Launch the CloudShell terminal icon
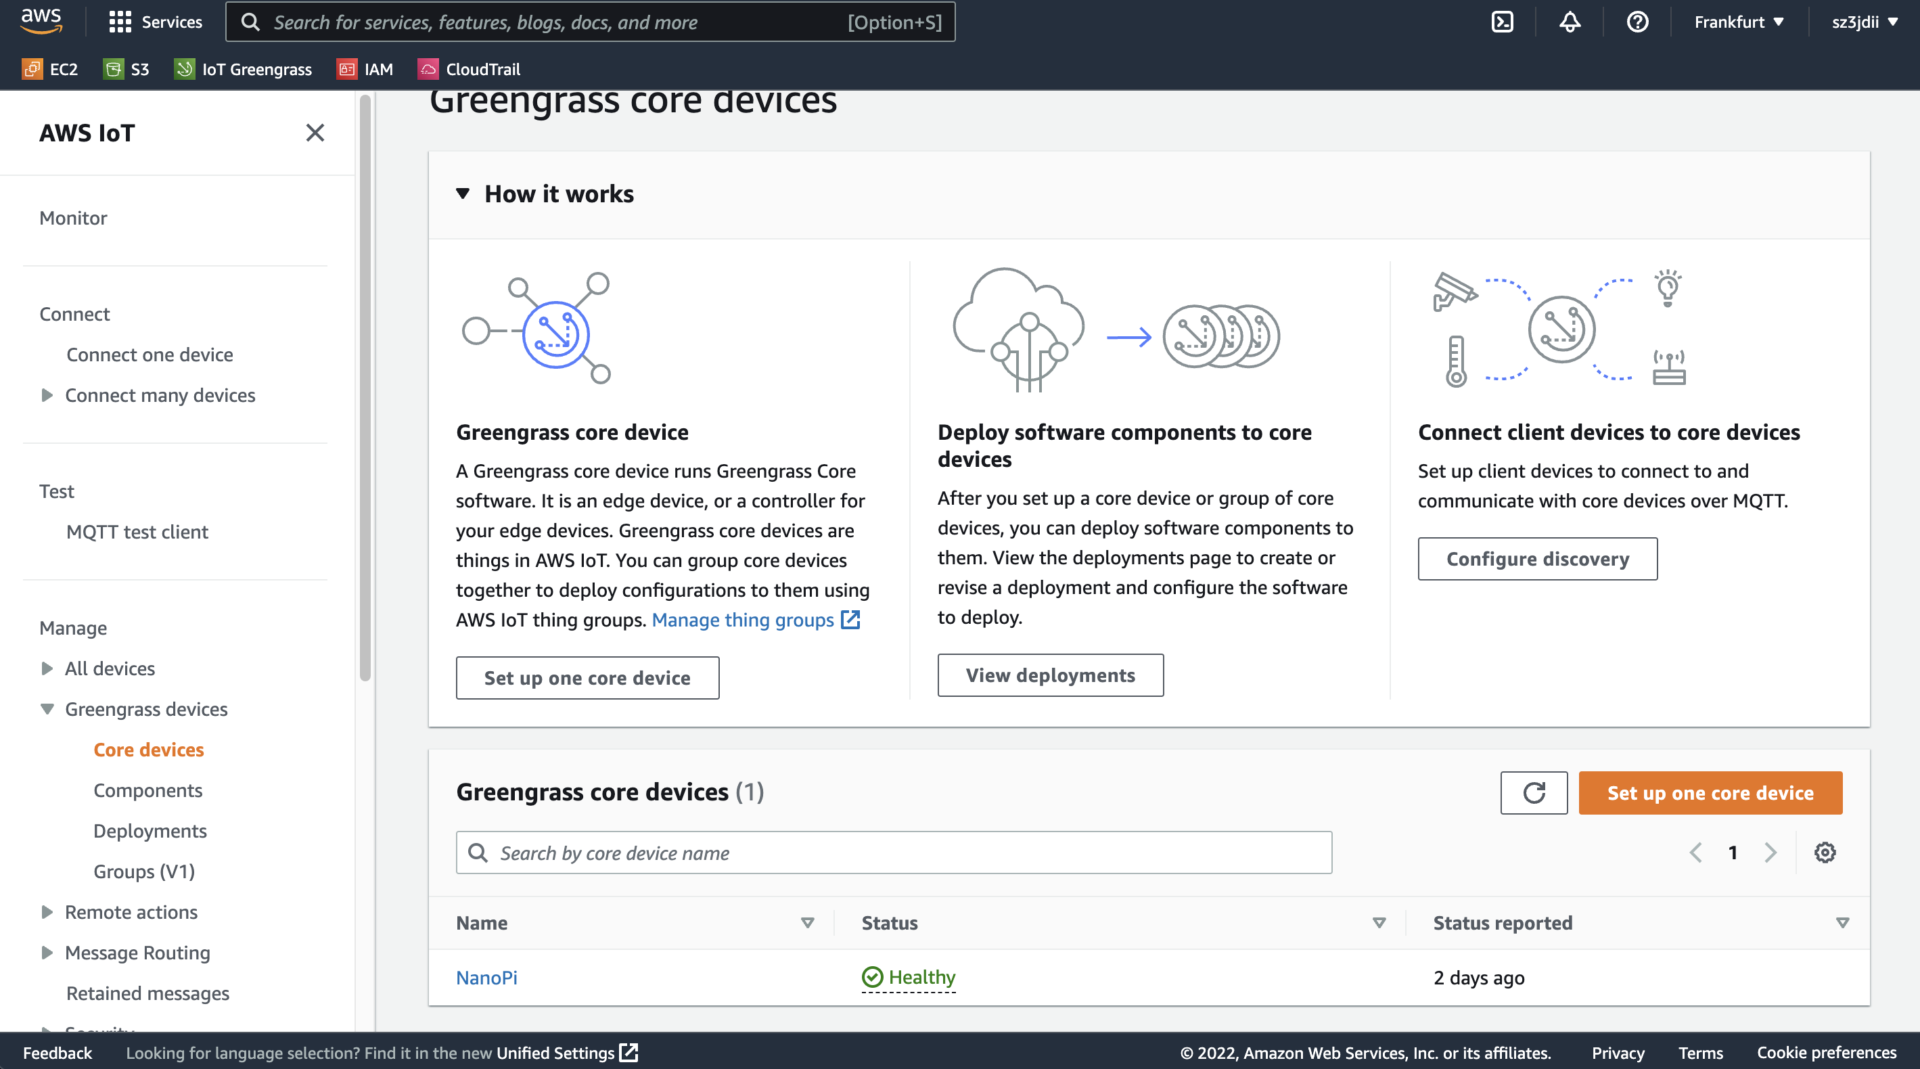1920x1069 pixels. click(x=1503, y=21)
